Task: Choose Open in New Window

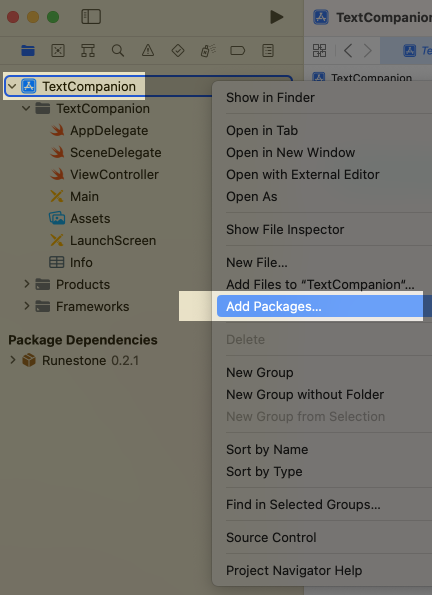Action: point(290,153)
